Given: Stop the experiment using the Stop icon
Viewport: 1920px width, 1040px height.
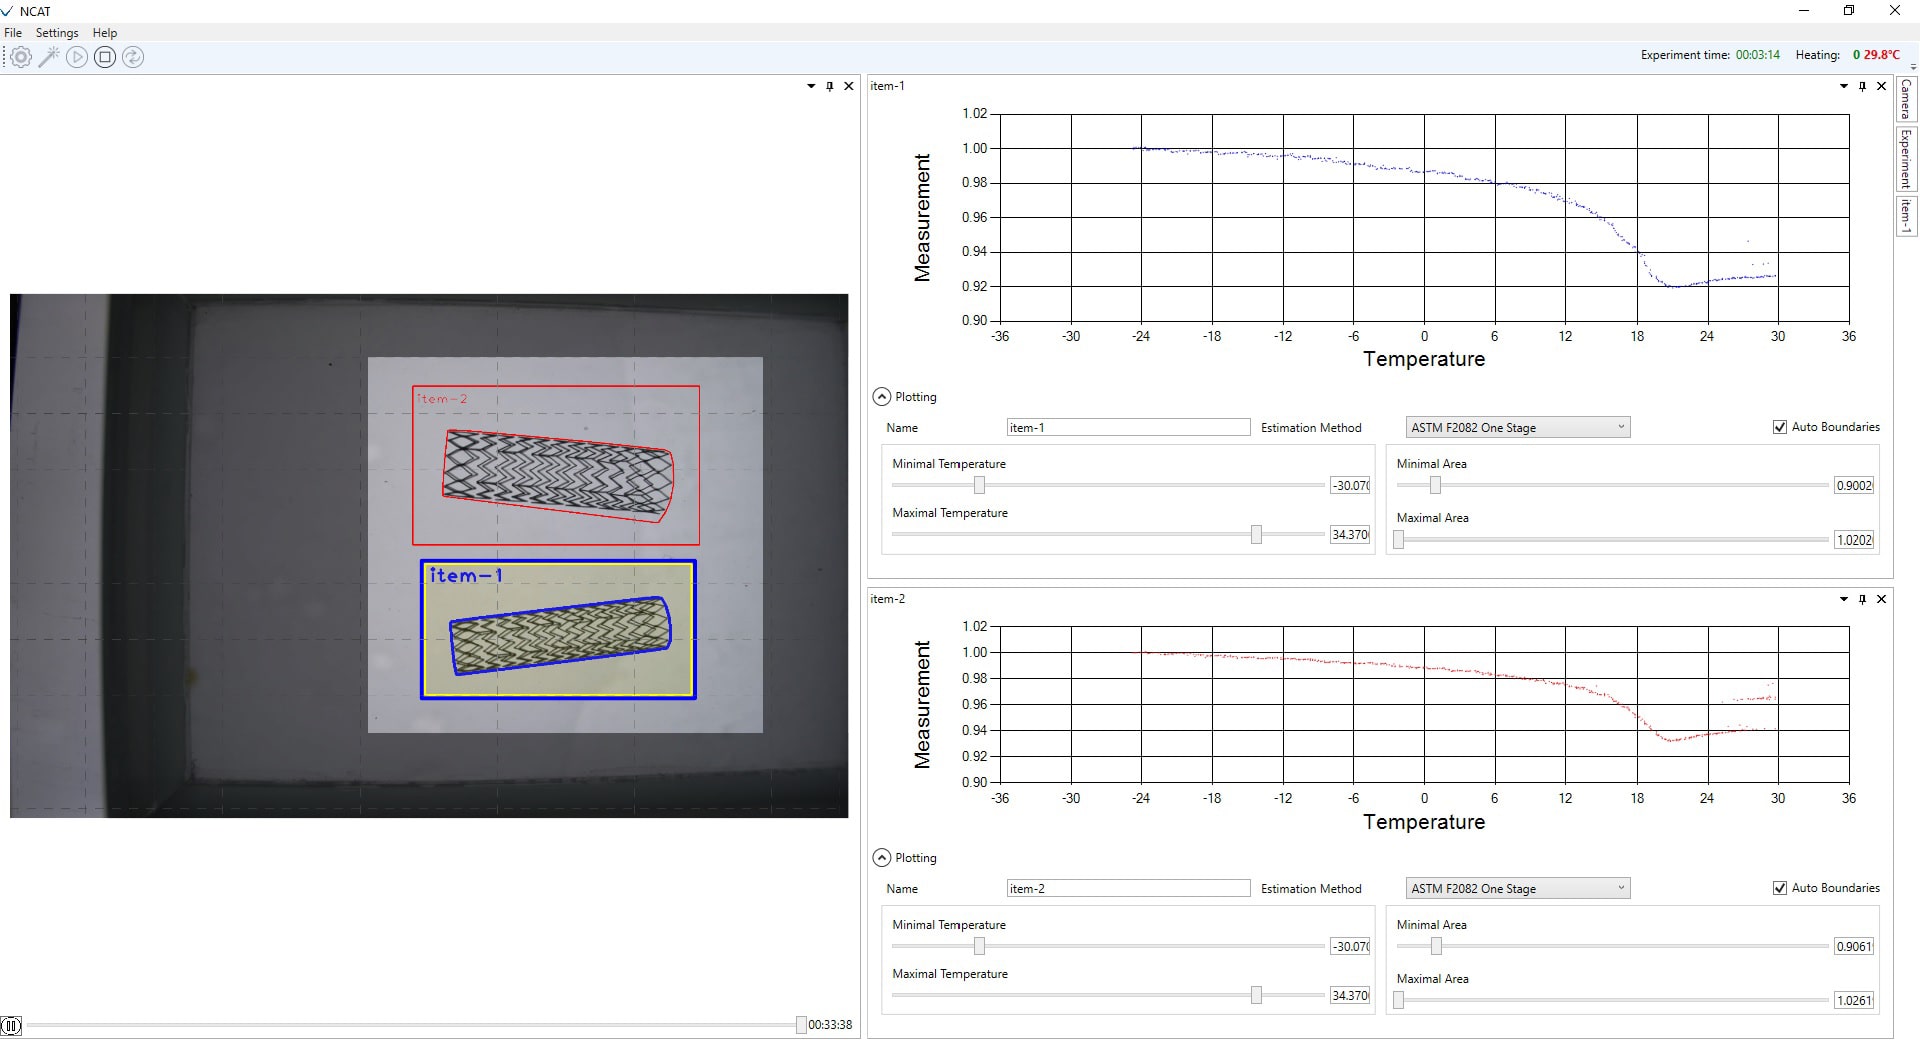Looking at the screenshot, I should 105,57.
